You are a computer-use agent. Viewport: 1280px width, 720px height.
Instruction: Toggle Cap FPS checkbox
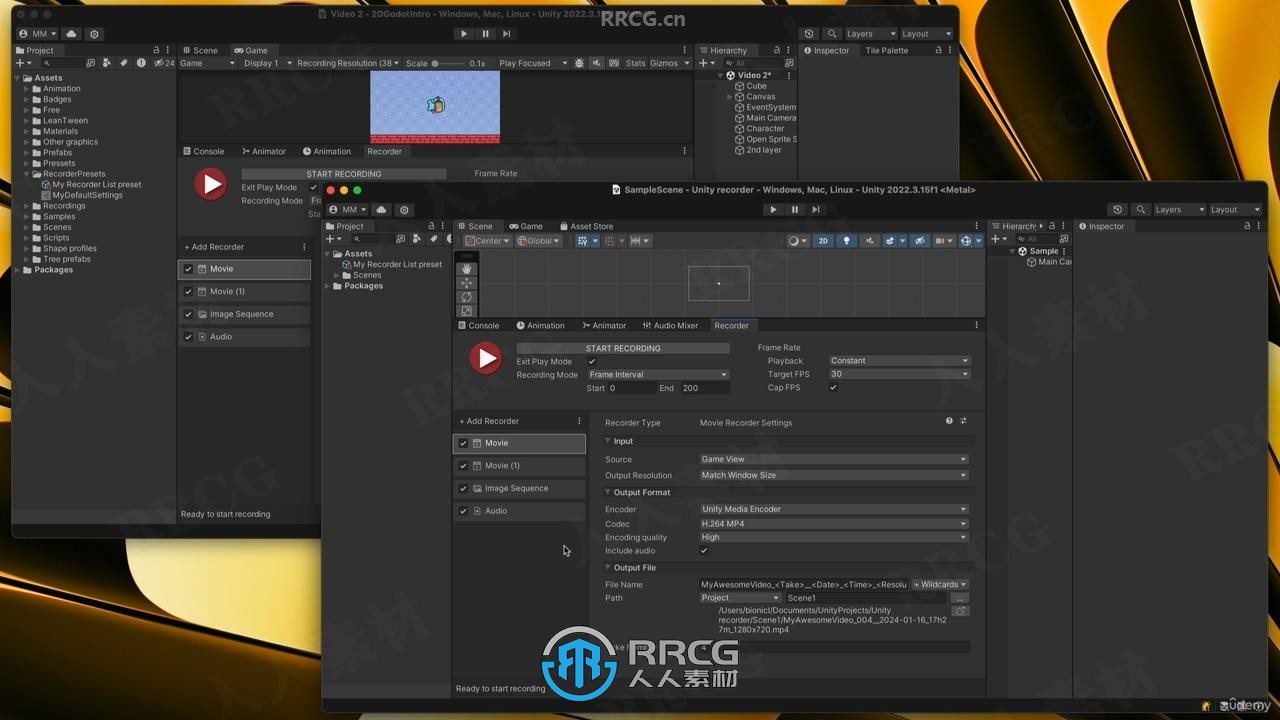click(x=833, y=388)
